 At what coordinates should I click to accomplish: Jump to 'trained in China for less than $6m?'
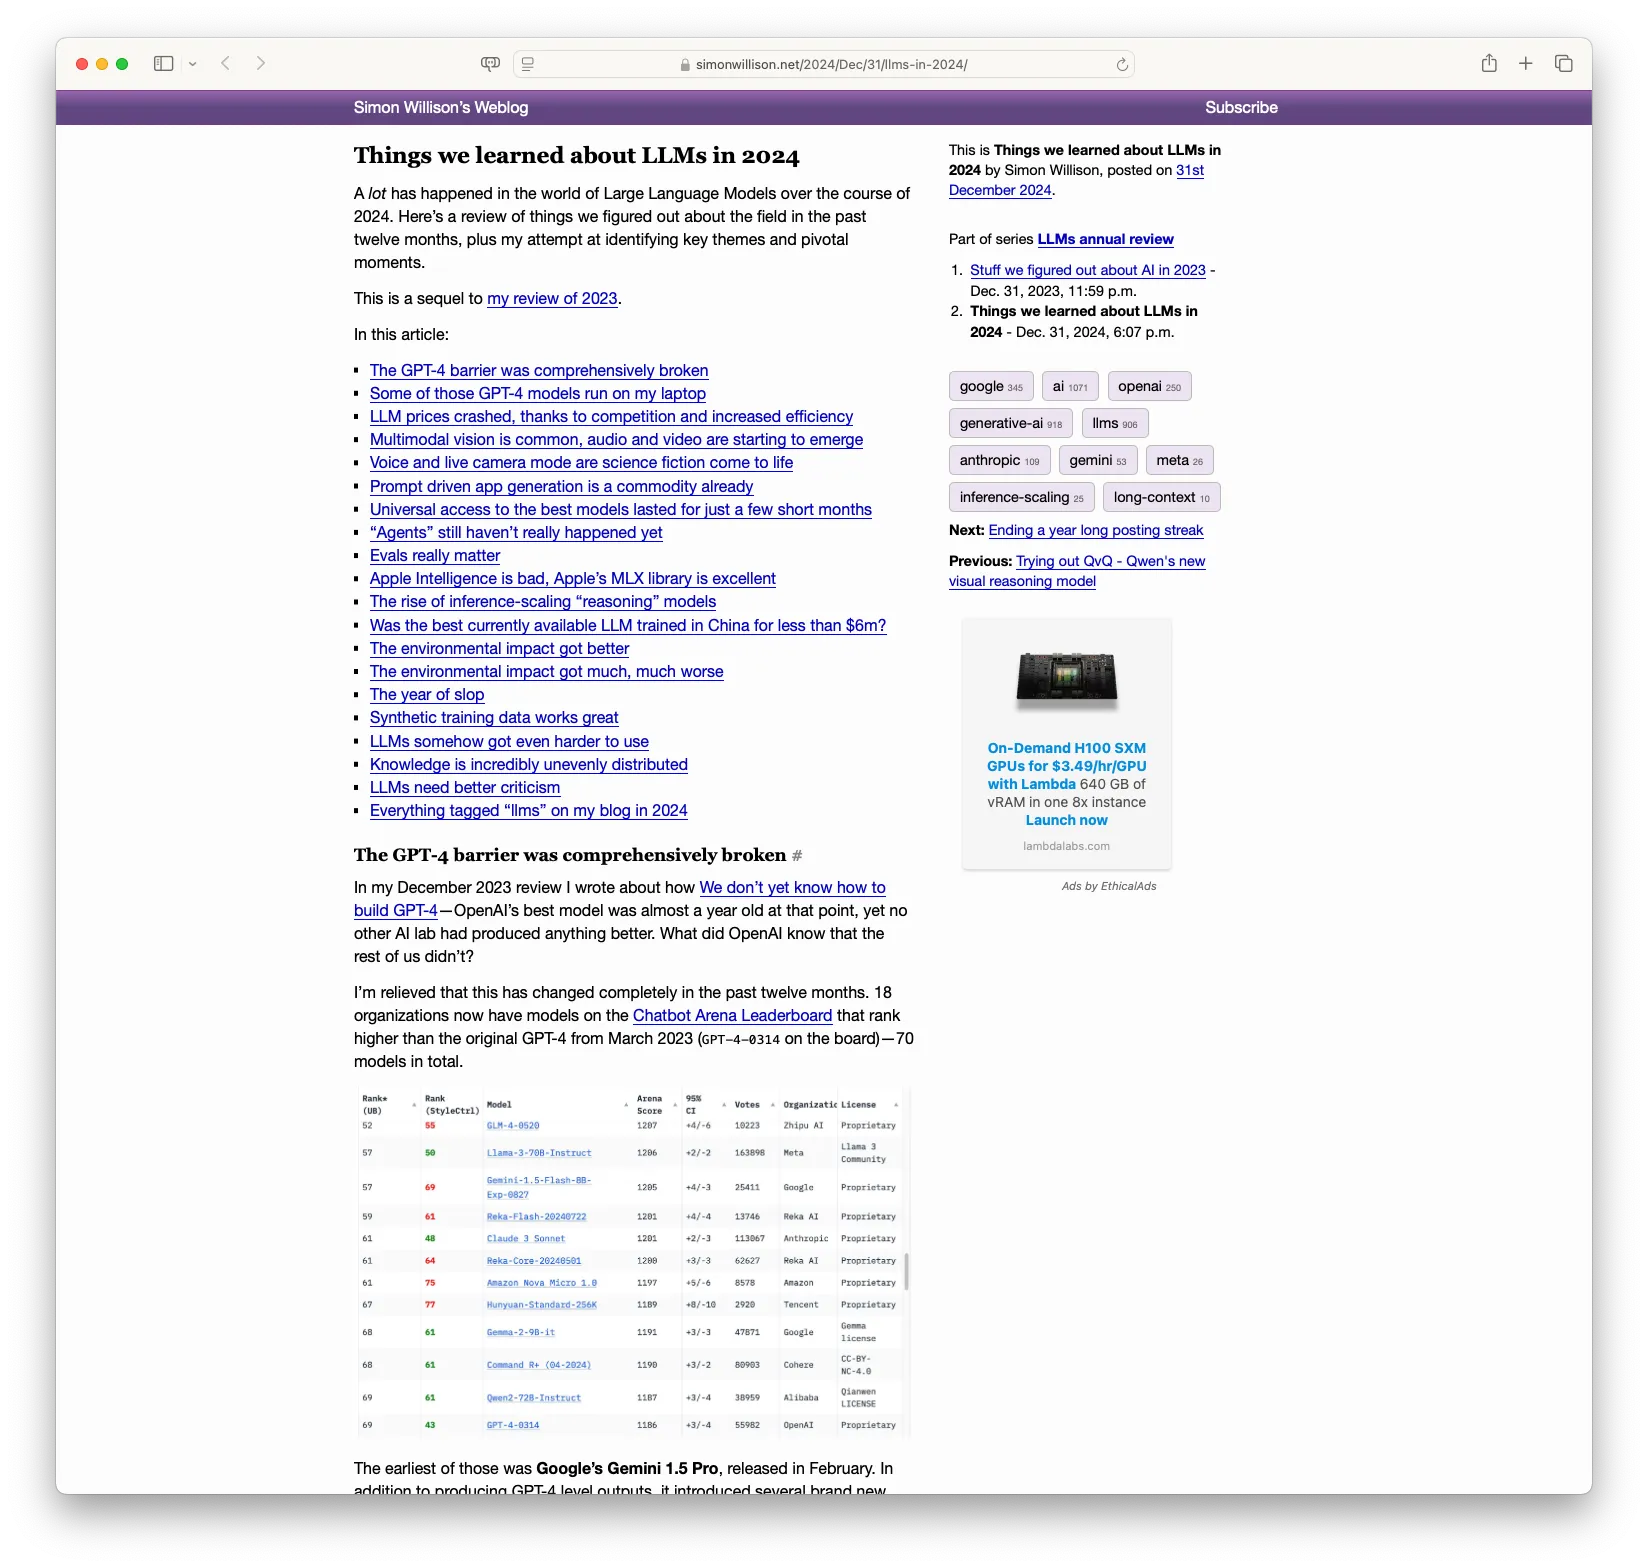coord(628,625)
